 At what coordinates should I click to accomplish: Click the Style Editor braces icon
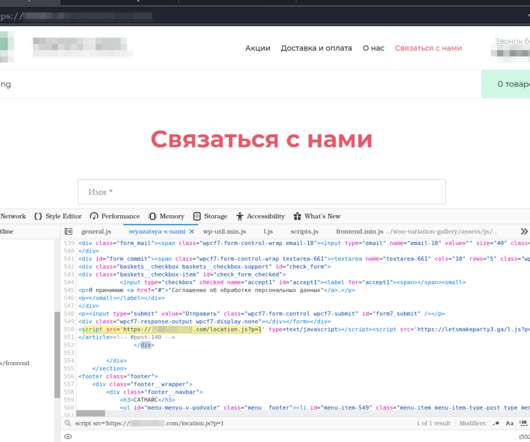point(38,216)
